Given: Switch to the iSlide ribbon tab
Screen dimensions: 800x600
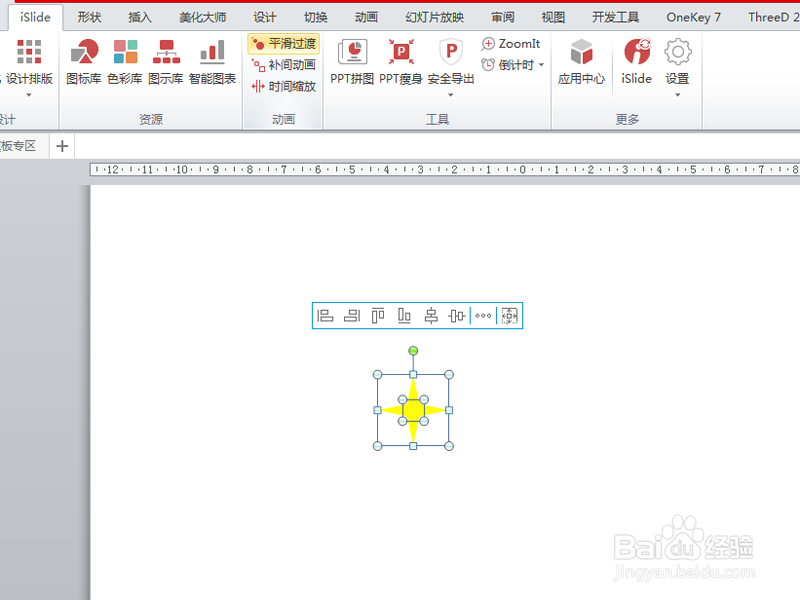Looking at the screenshot, I should point(35,17).
